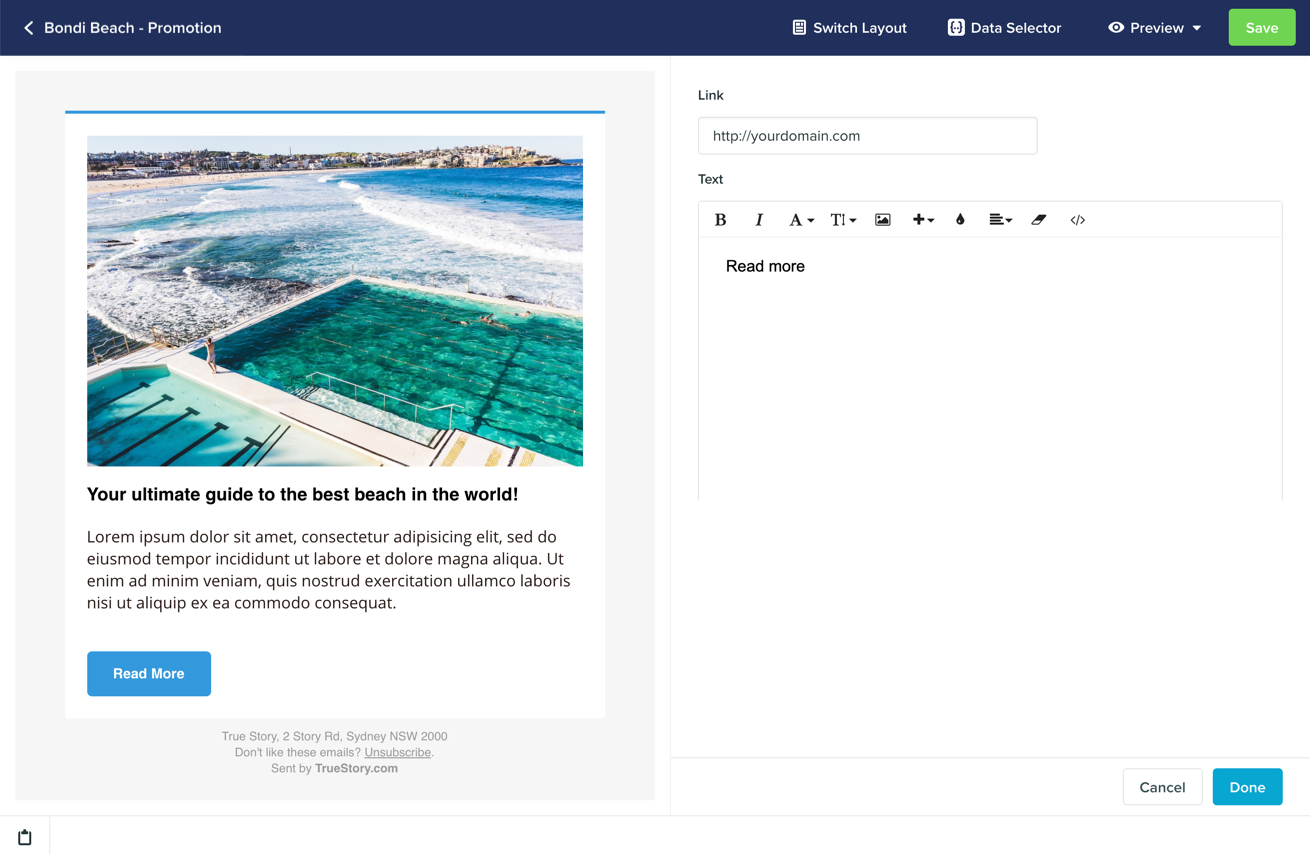Toggle italic formatting in the text editor
1310x854 pixels.
pyautogui.click(x=759, y=220)
